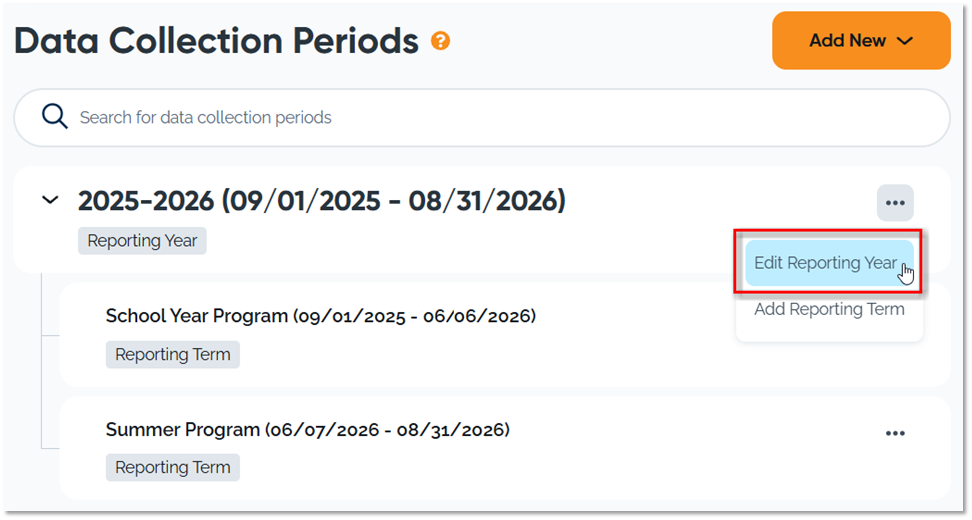The width and height of the screenshot is (972, 520).
Task: Click Summer Program date range 06/07/2026 - 08/31/2026
Action: pyautogui.click(x=387, y=430)
